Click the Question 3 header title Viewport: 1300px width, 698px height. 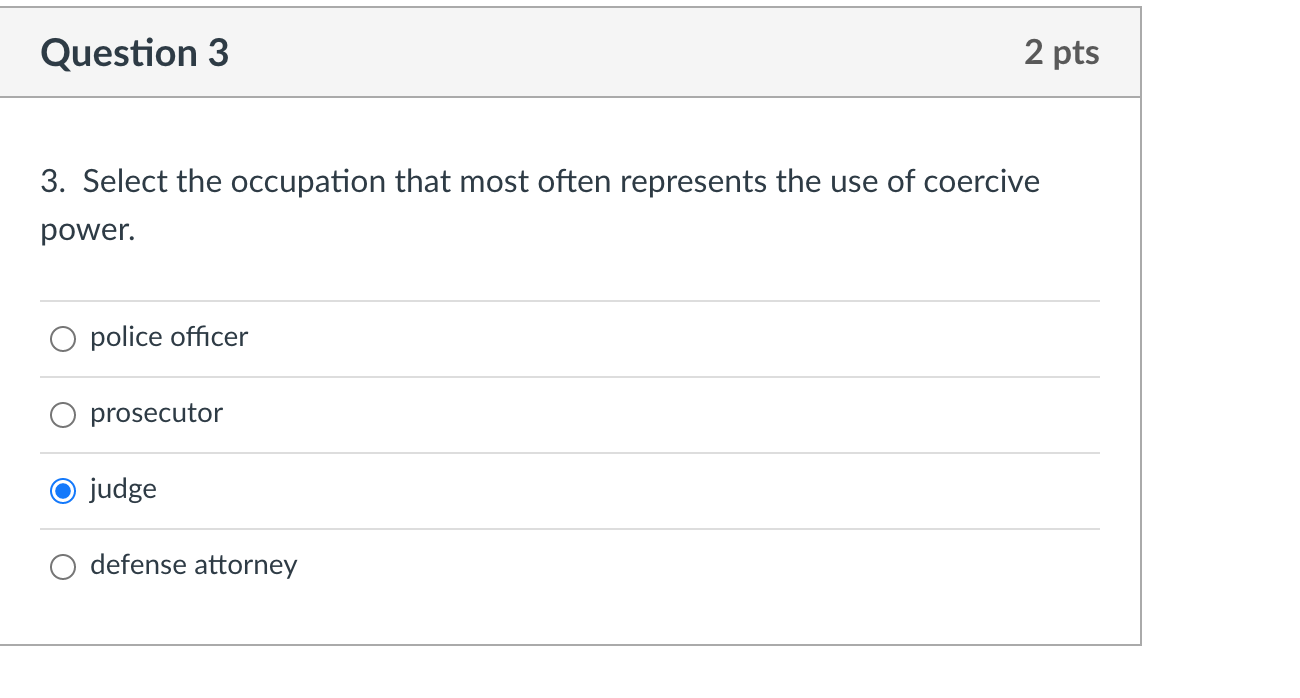pyautogui.click(x=134, y=53)
